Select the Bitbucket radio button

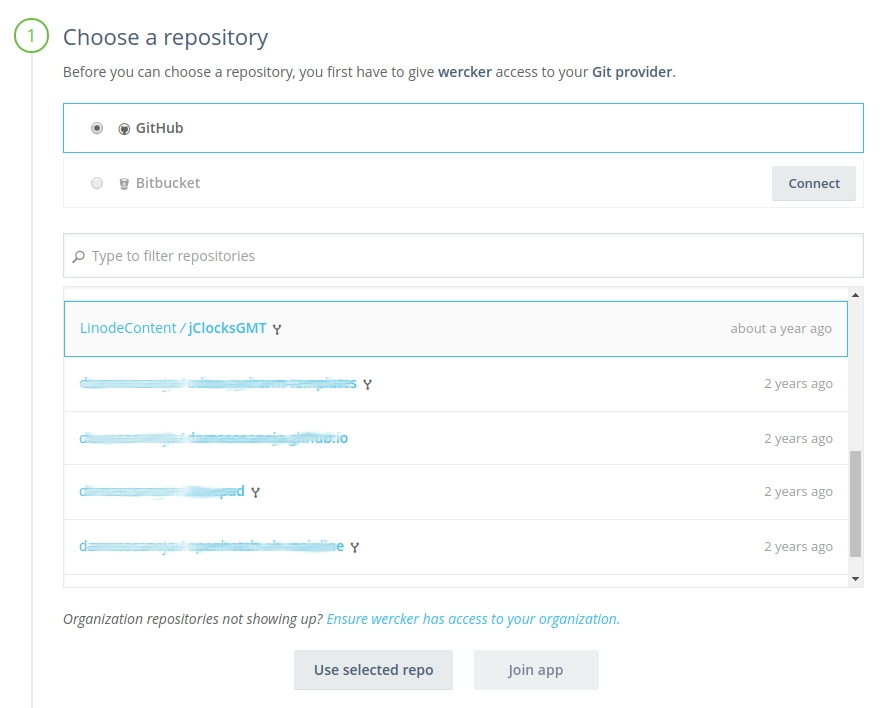(x=98, y=183)
